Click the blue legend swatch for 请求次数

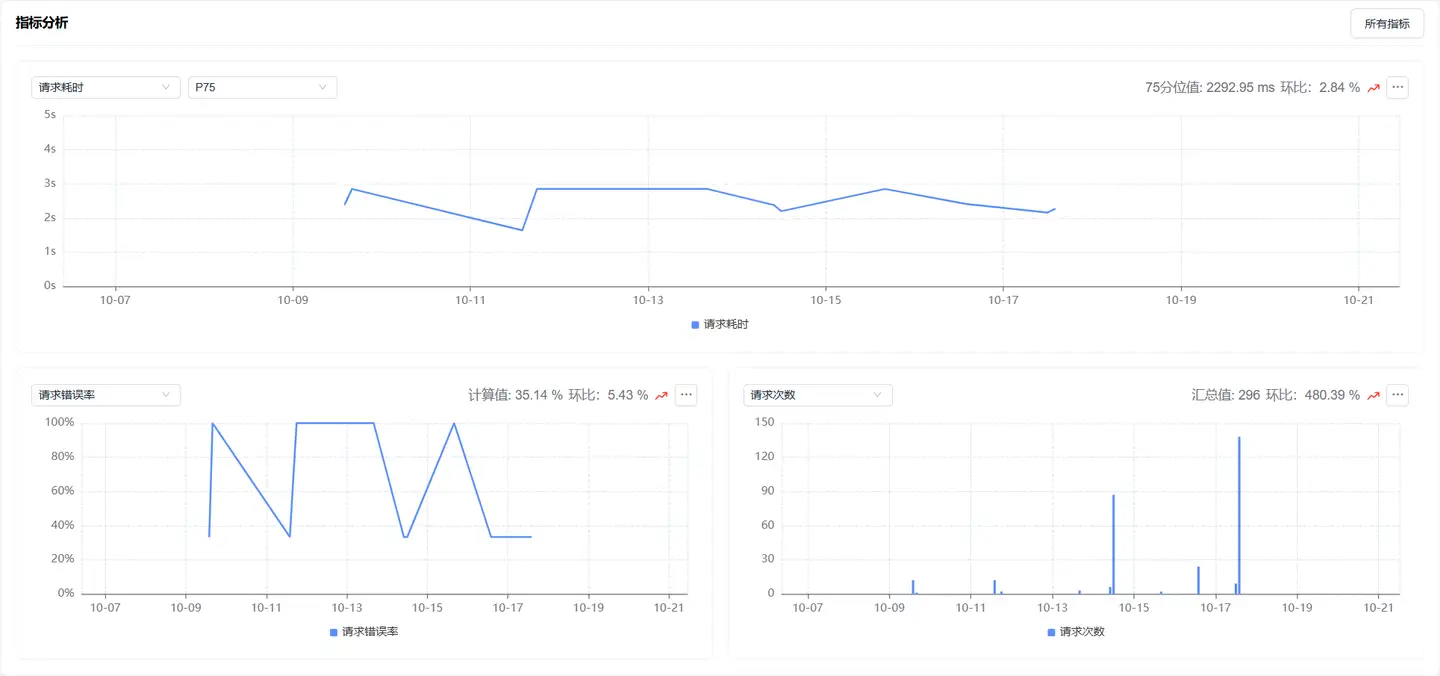click(x=1051, y=632)
